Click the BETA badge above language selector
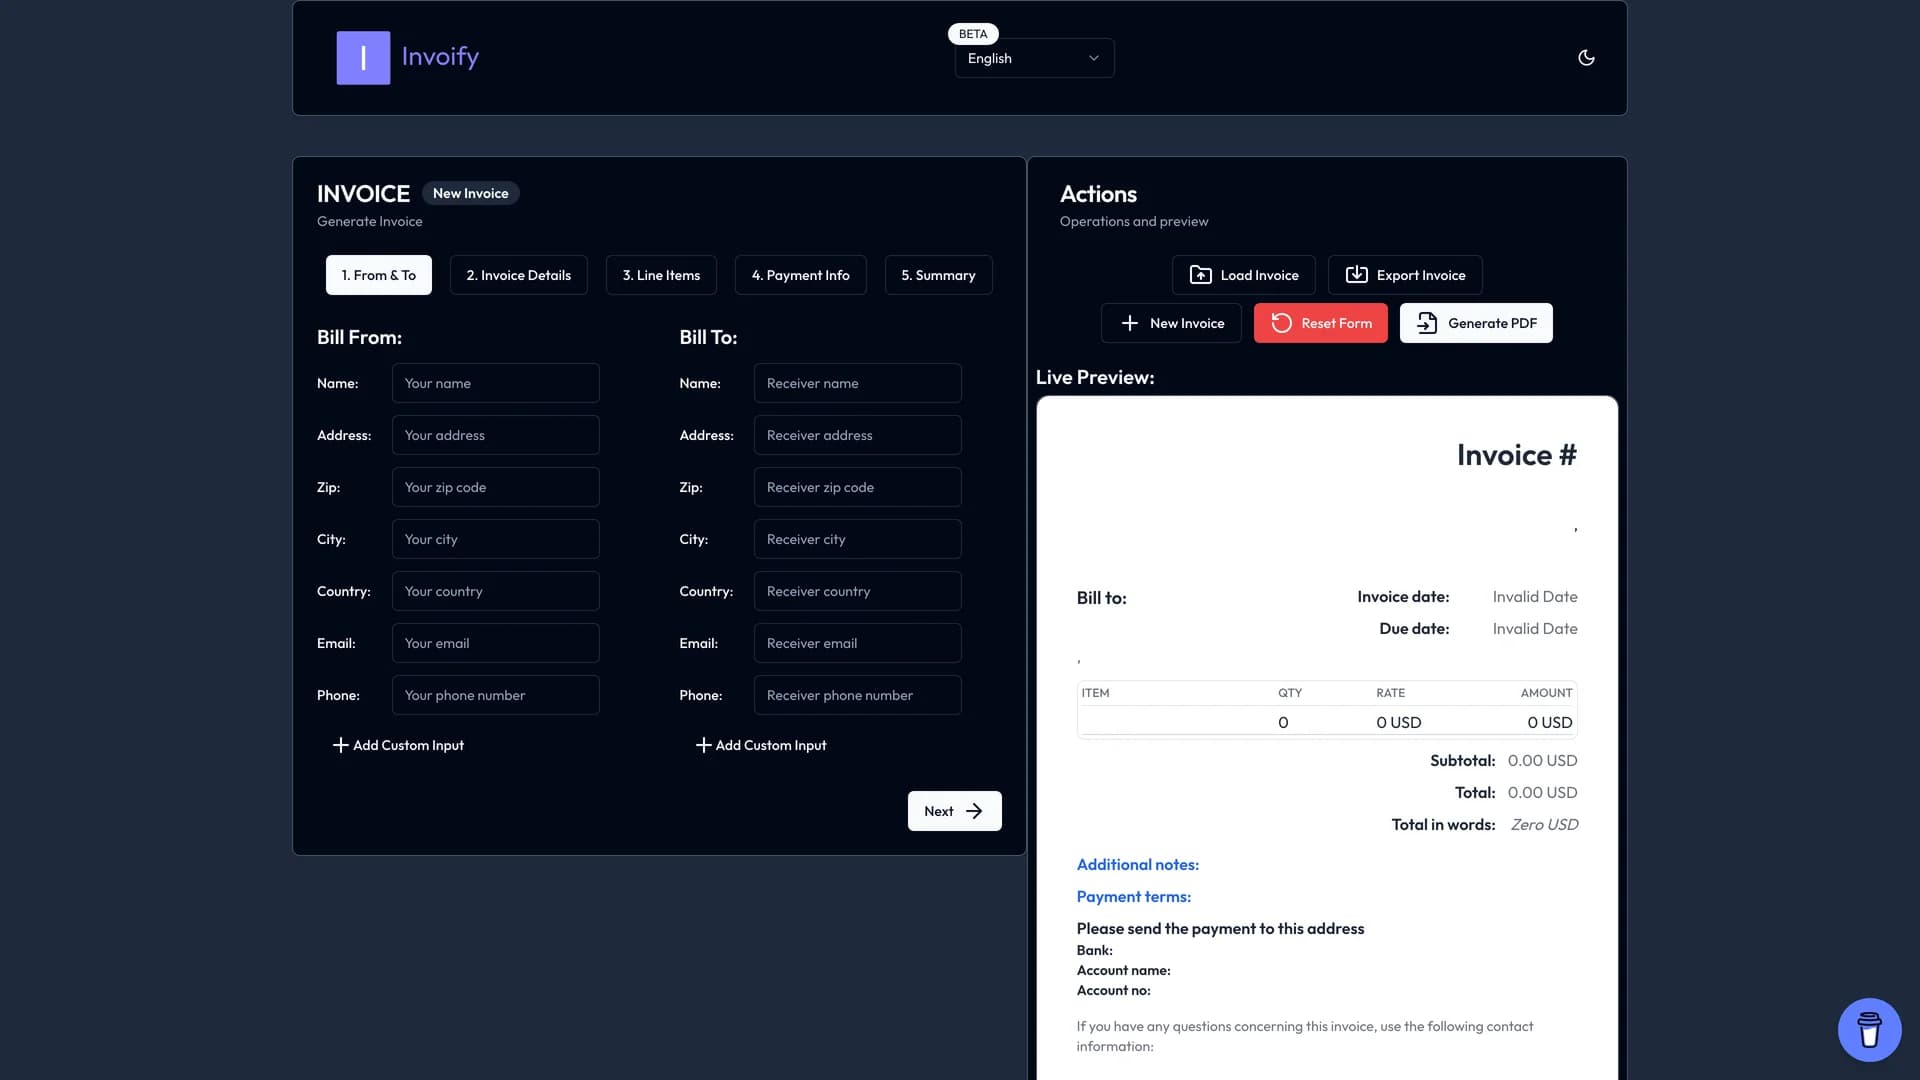Image resolution: width=1920 pixels, height=1080 pixels. click(972, 33)
